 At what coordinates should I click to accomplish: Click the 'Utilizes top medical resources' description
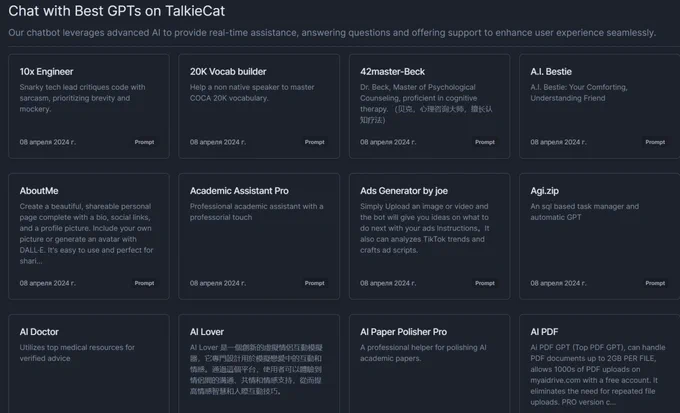77,353
